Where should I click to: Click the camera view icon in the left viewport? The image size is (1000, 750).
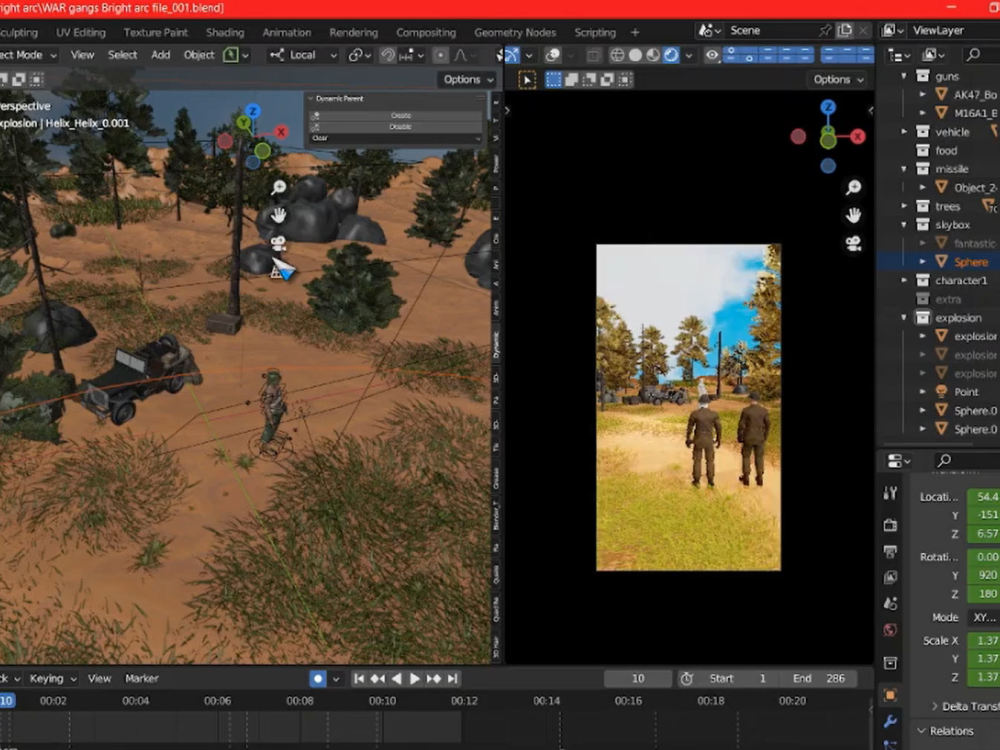pyautogui.click(x=278, y=243)
